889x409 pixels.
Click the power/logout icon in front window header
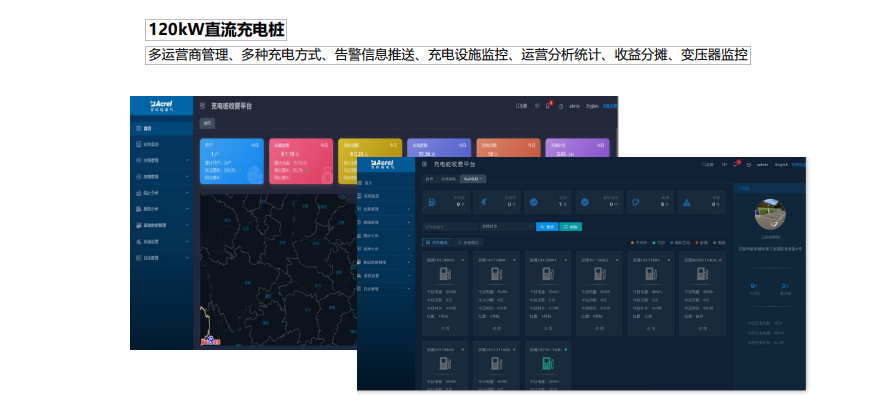[x=749, y=165]
